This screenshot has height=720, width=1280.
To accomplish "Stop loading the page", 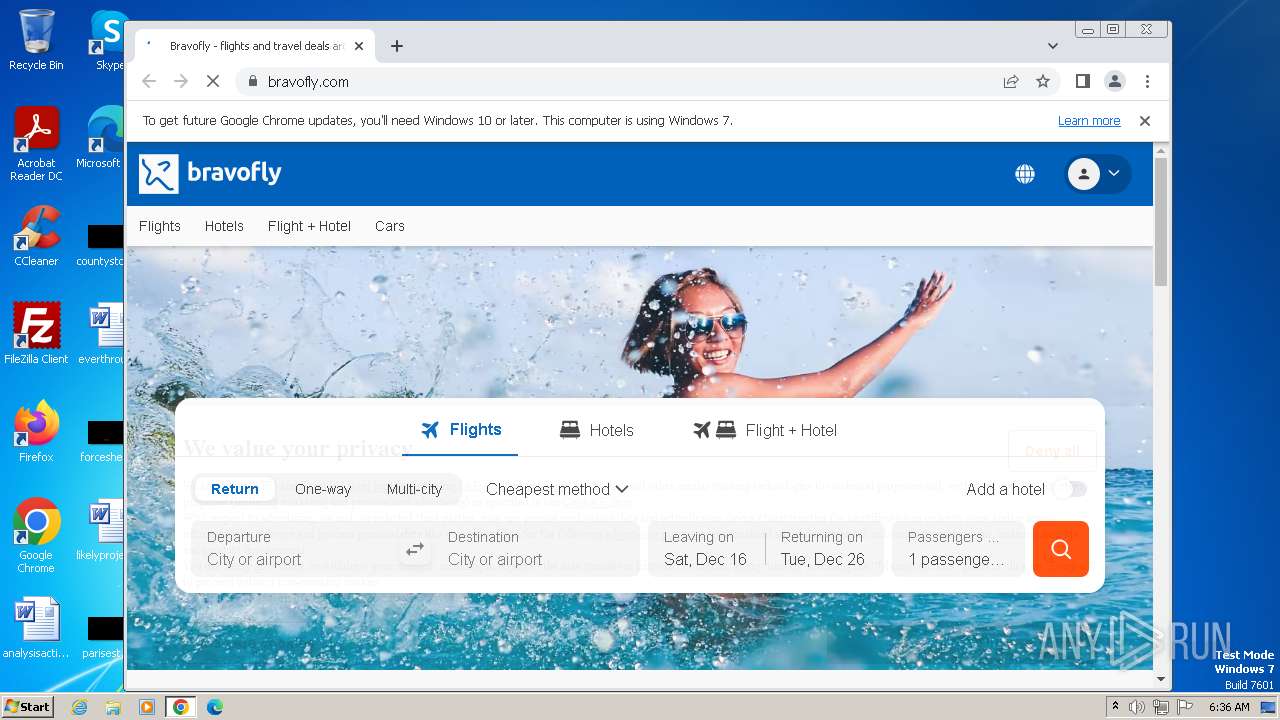I will pos(213,82).
